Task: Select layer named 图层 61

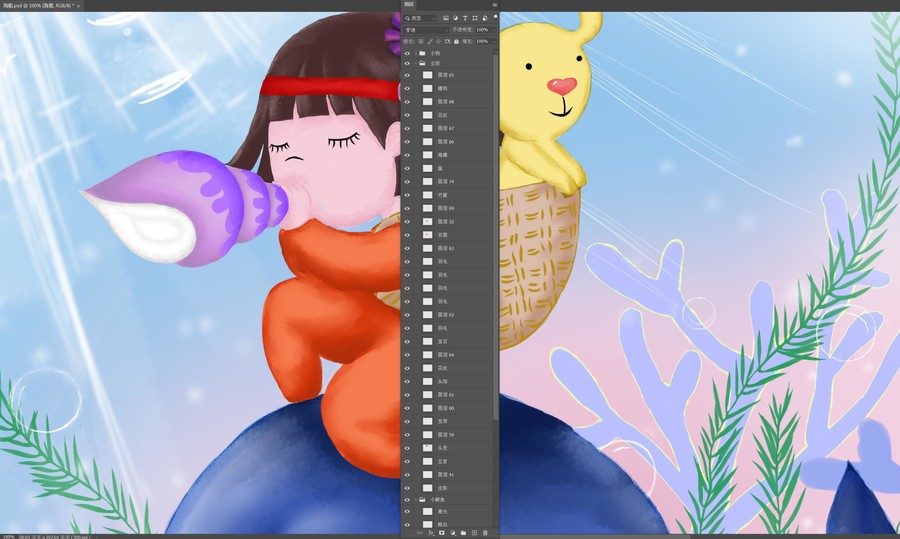Action: pos(446,395)
